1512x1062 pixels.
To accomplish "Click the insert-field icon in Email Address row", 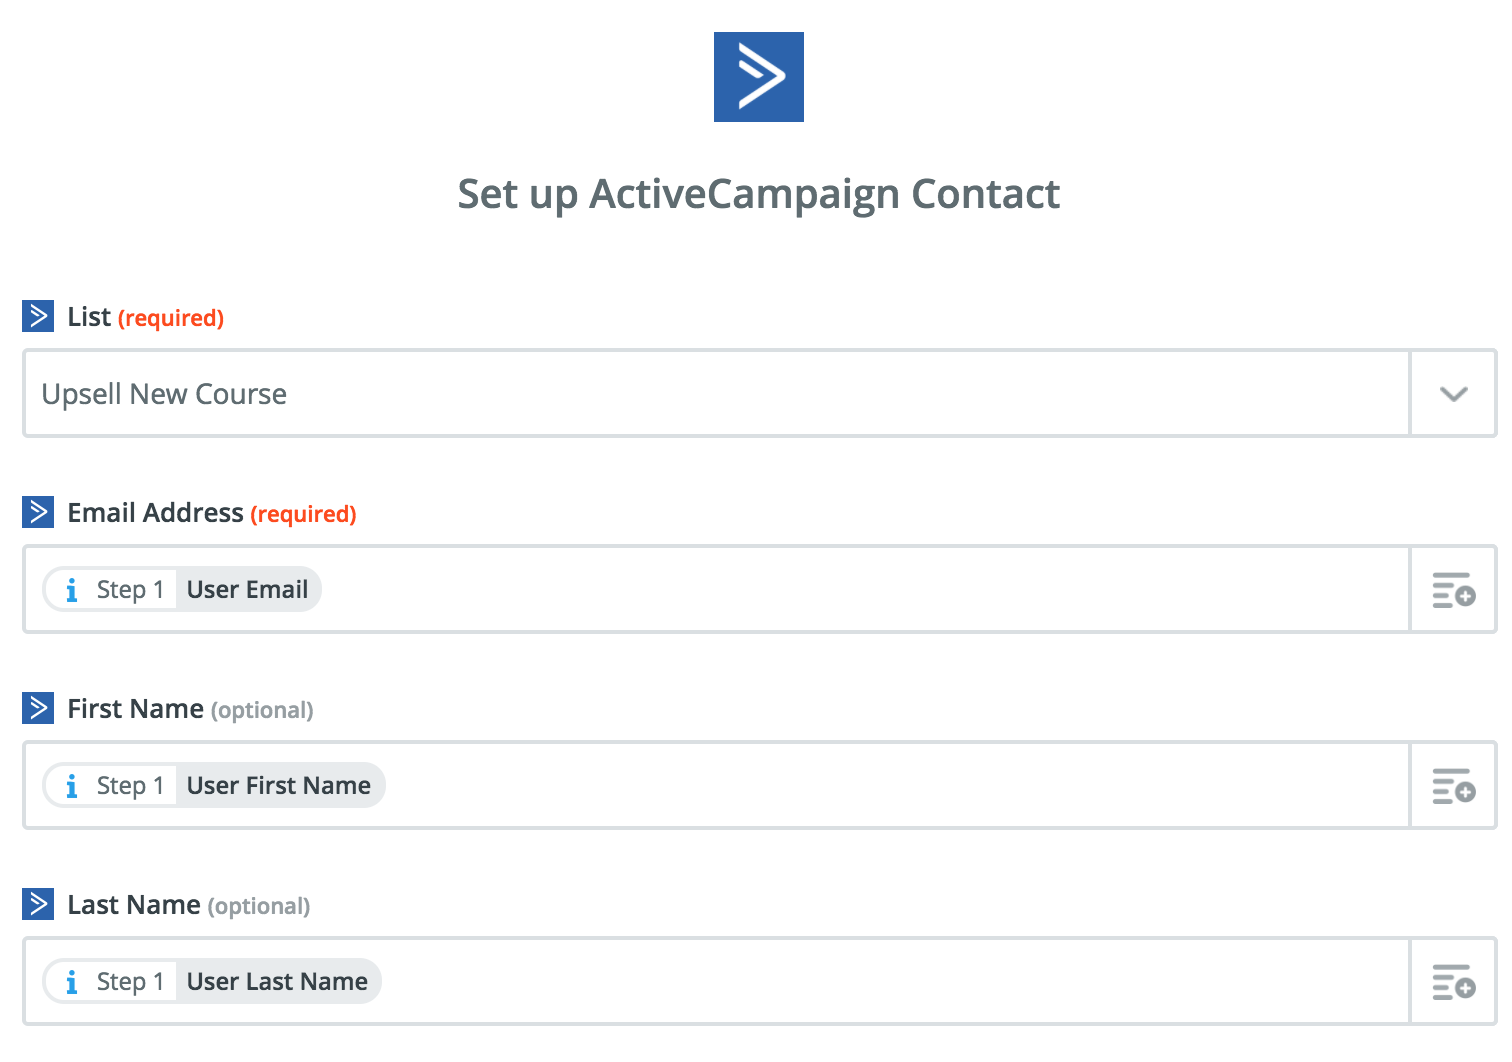I will [x=1453, y=590].
